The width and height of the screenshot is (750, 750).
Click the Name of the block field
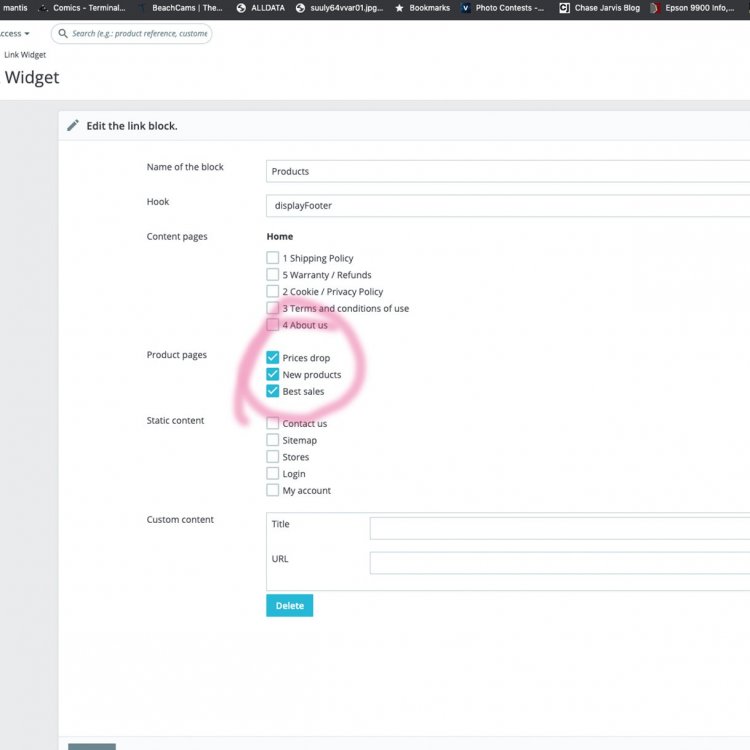(508, 171)
